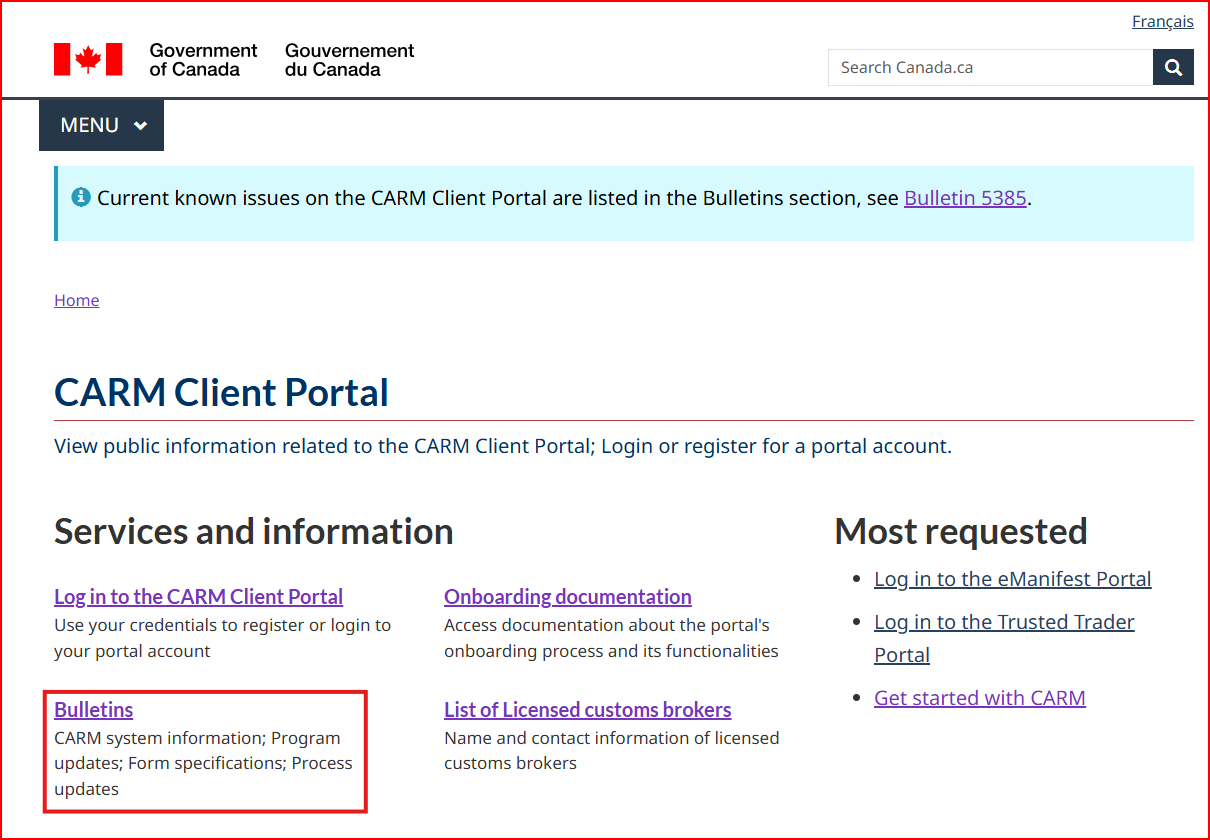The image size is (1210, 840).
Task: Click the Gouvernement du Canada wordmark text
Action: click(x=349, y=60)
